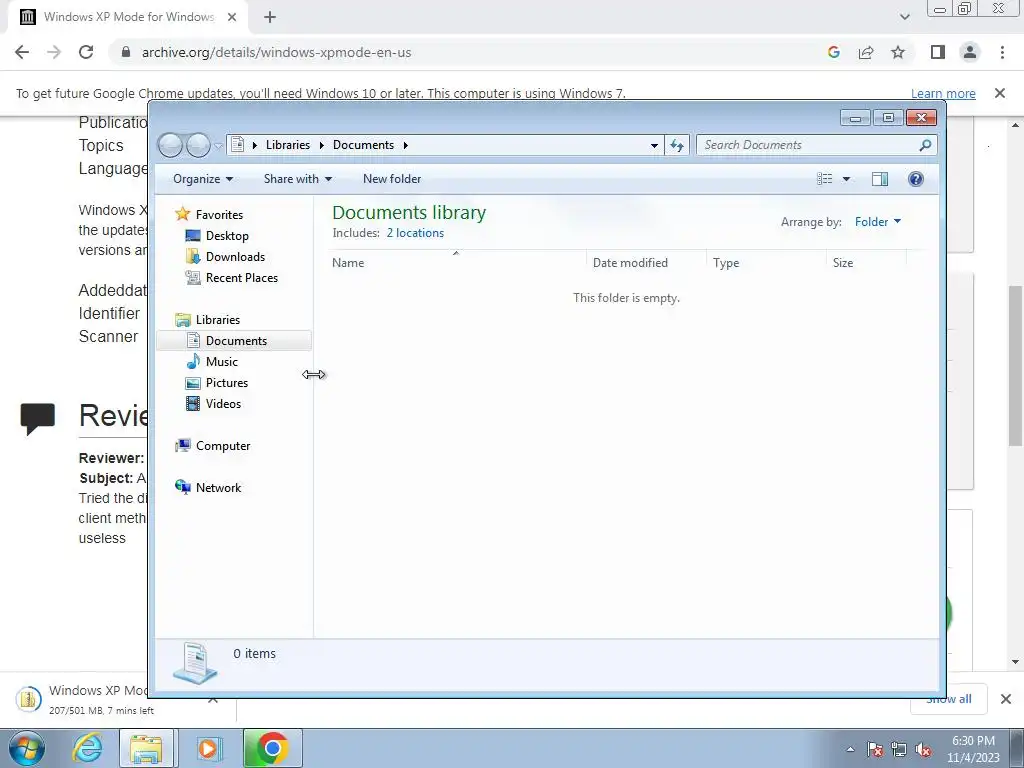Image resolution: width=1024 pixels, height=768 pixels.
Task: Open Chrome three-dot menu
Action: pos(1002,52)
